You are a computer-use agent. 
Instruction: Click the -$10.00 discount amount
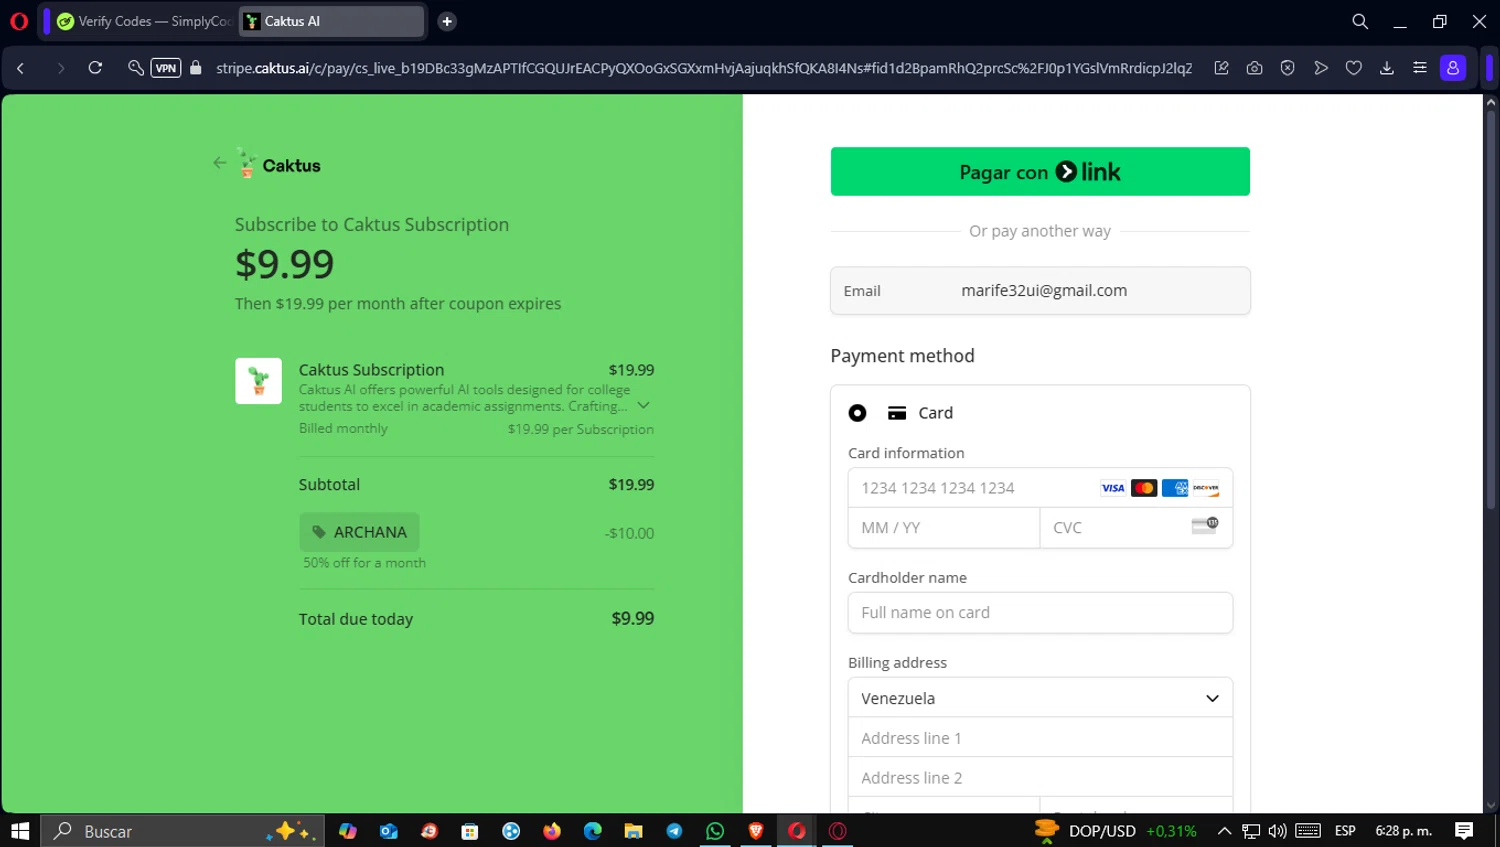point(629,533)
